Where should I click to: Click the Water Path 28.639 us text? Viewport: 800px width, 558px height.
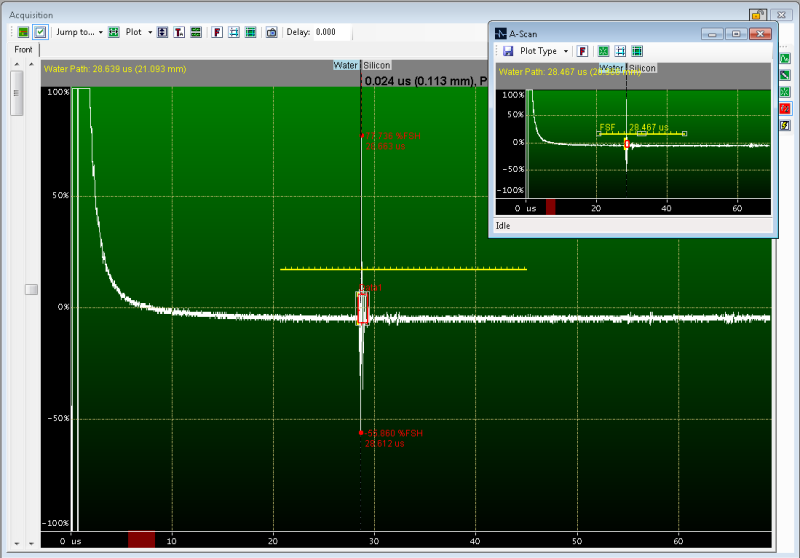pos(115,69)
